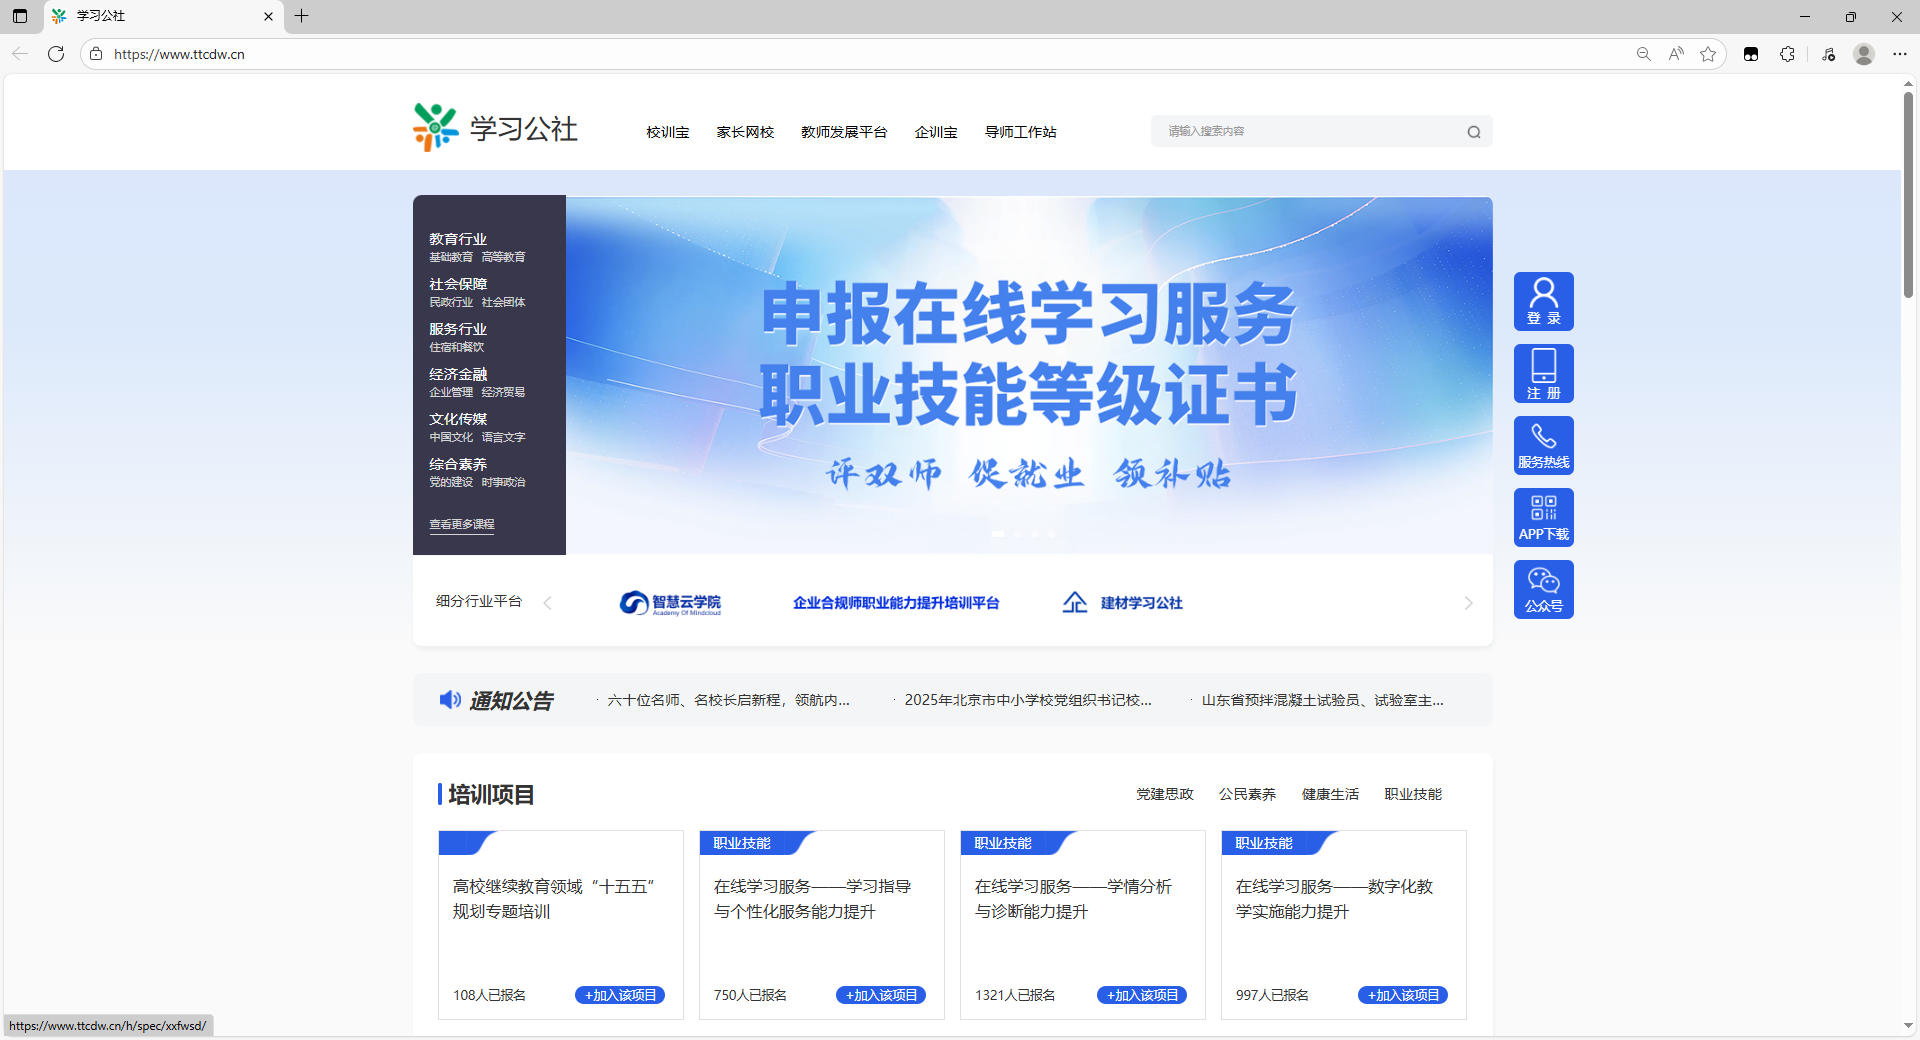Click the 学习公社 logo
The height and width of the screenshot is (1040, 1920).
pos(495,128)
